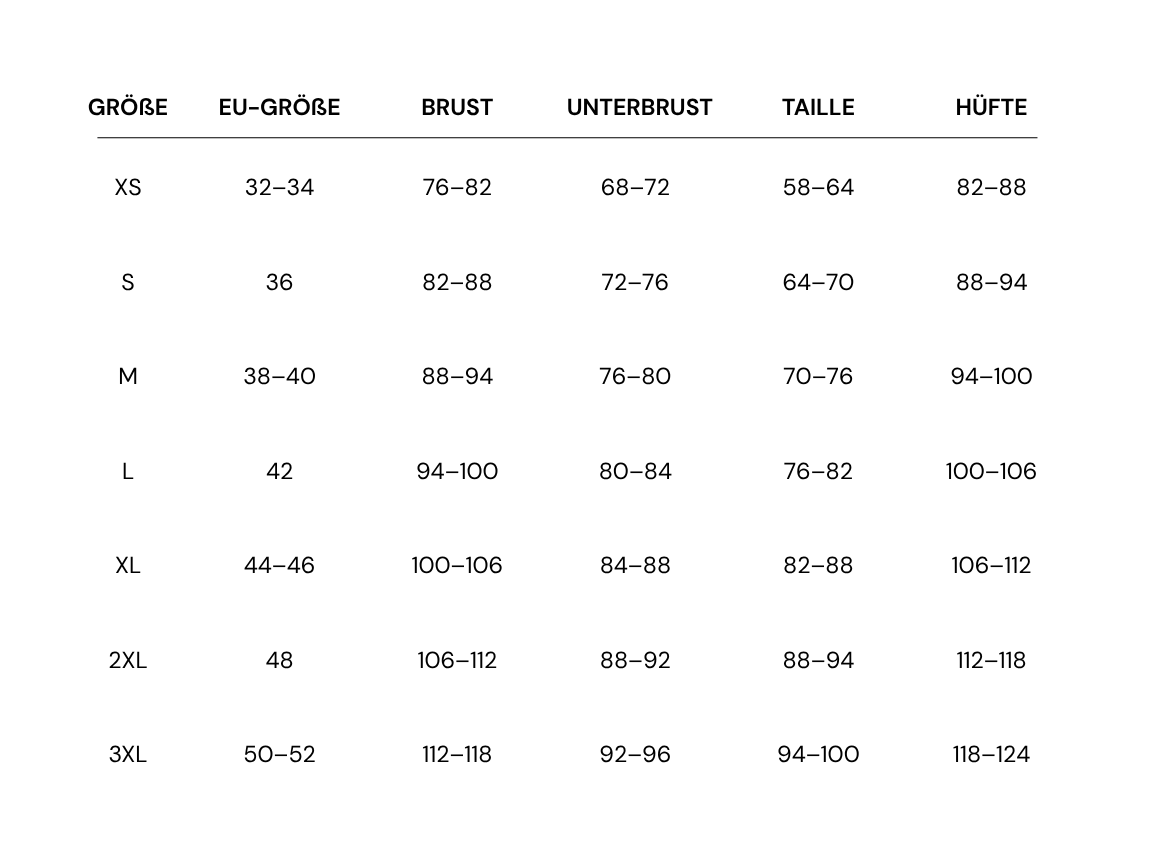Click EU size 50–52 cell

tap(279, 754)
